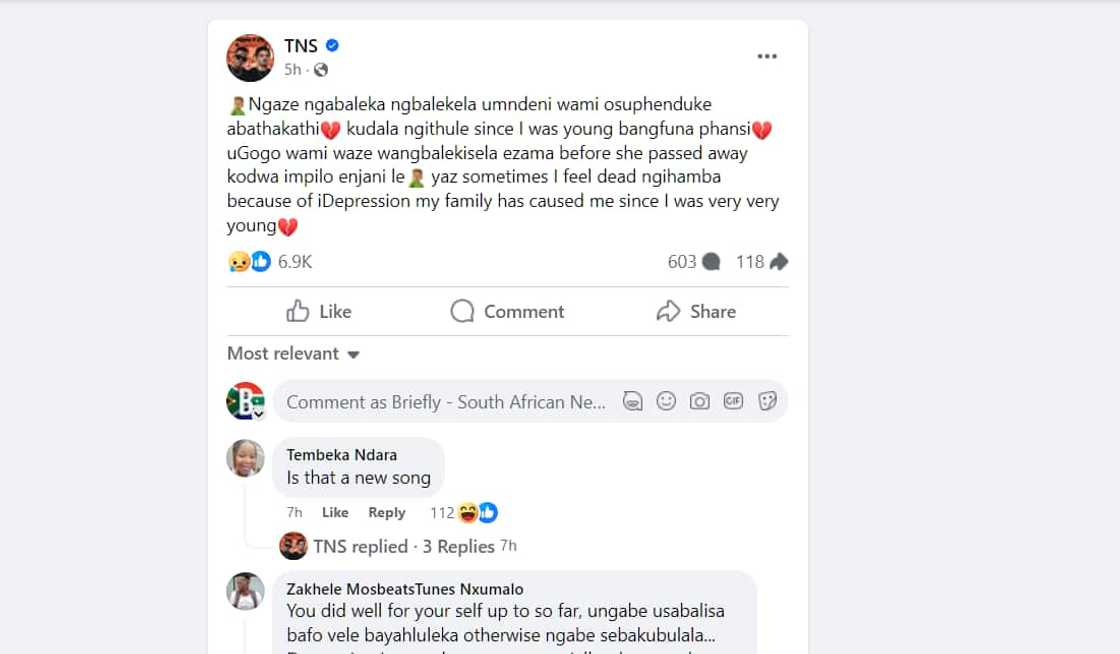View the post reactions emoji summary

tap(249, 262)
